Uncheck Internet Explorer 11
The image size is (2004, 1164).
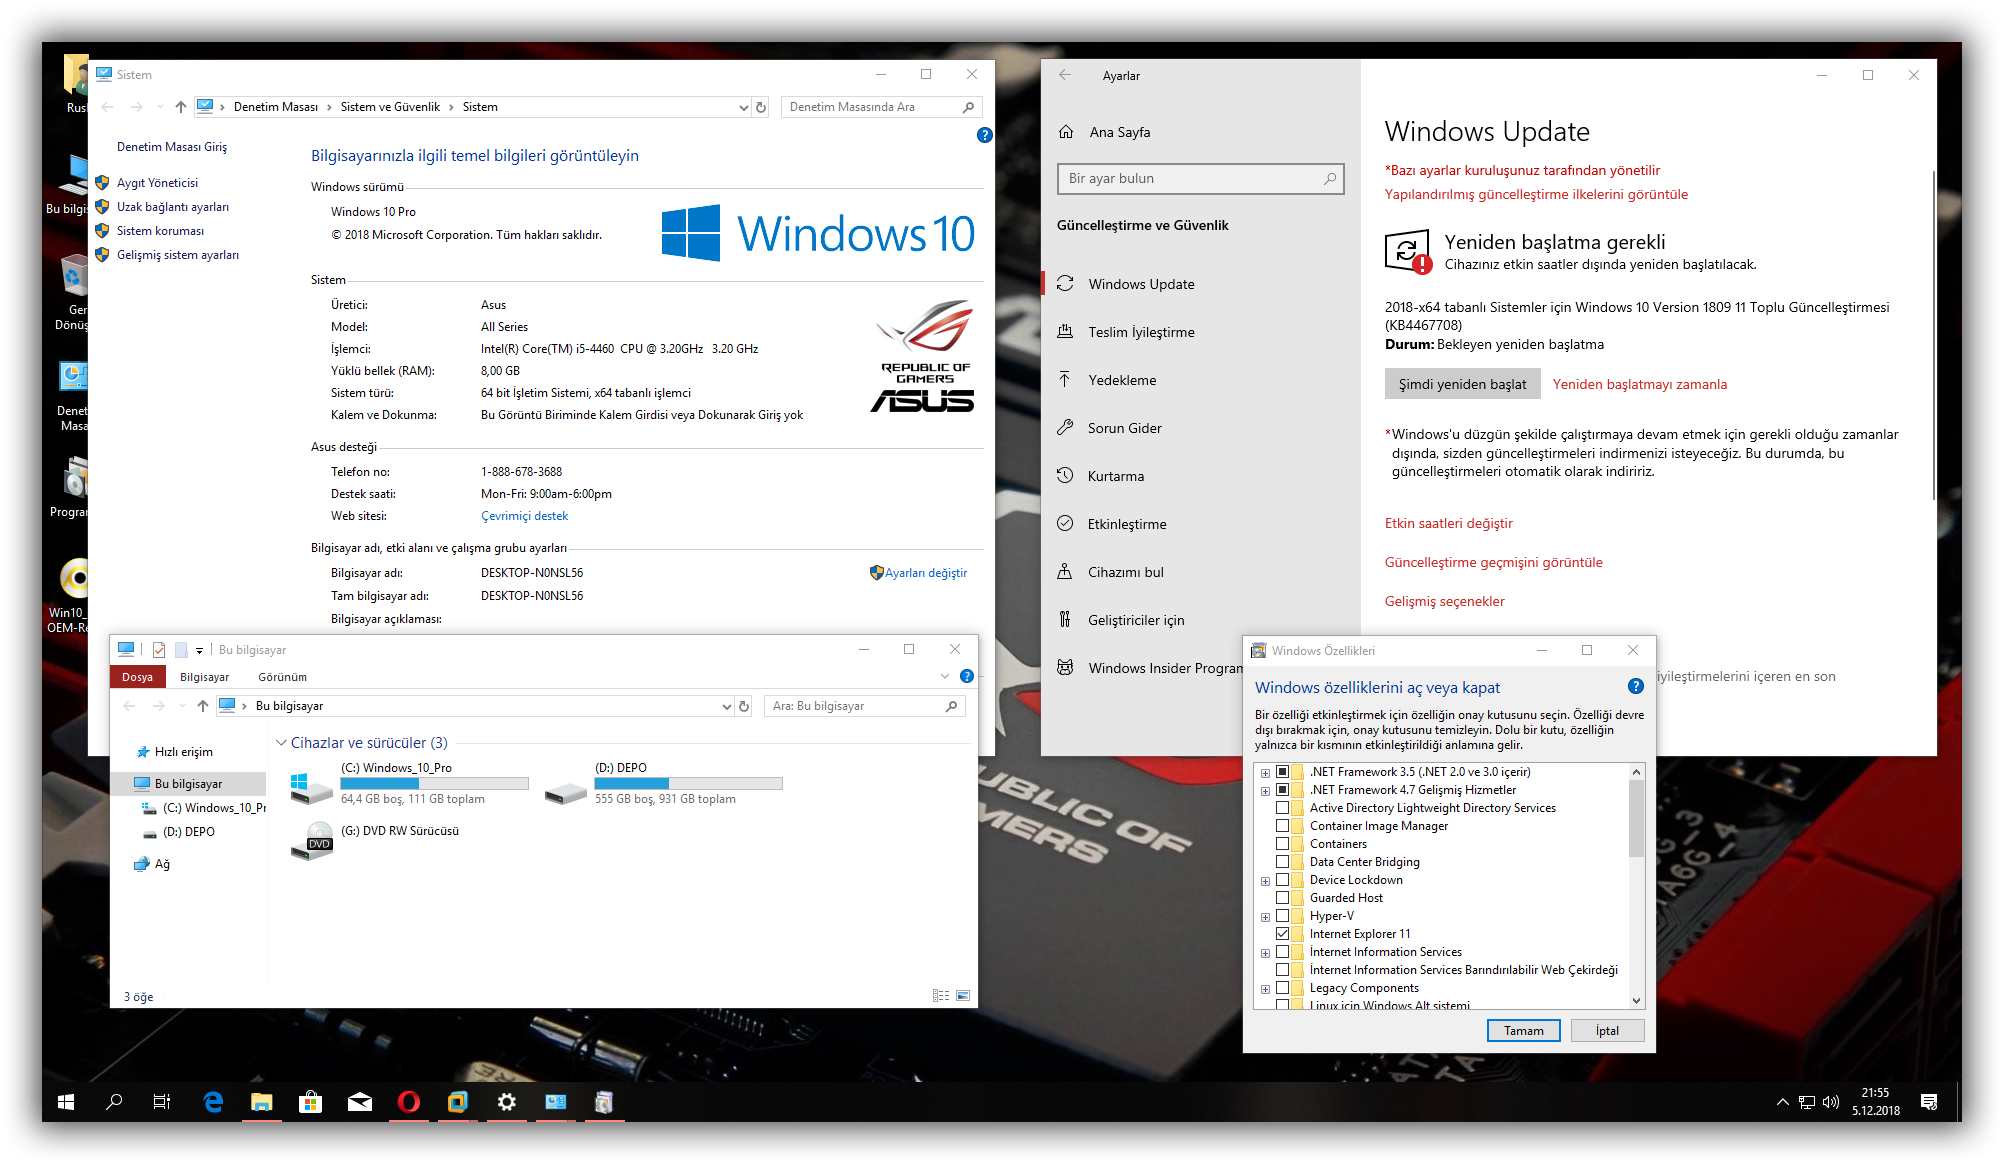pyautogui.click(x=1282, y=934)
